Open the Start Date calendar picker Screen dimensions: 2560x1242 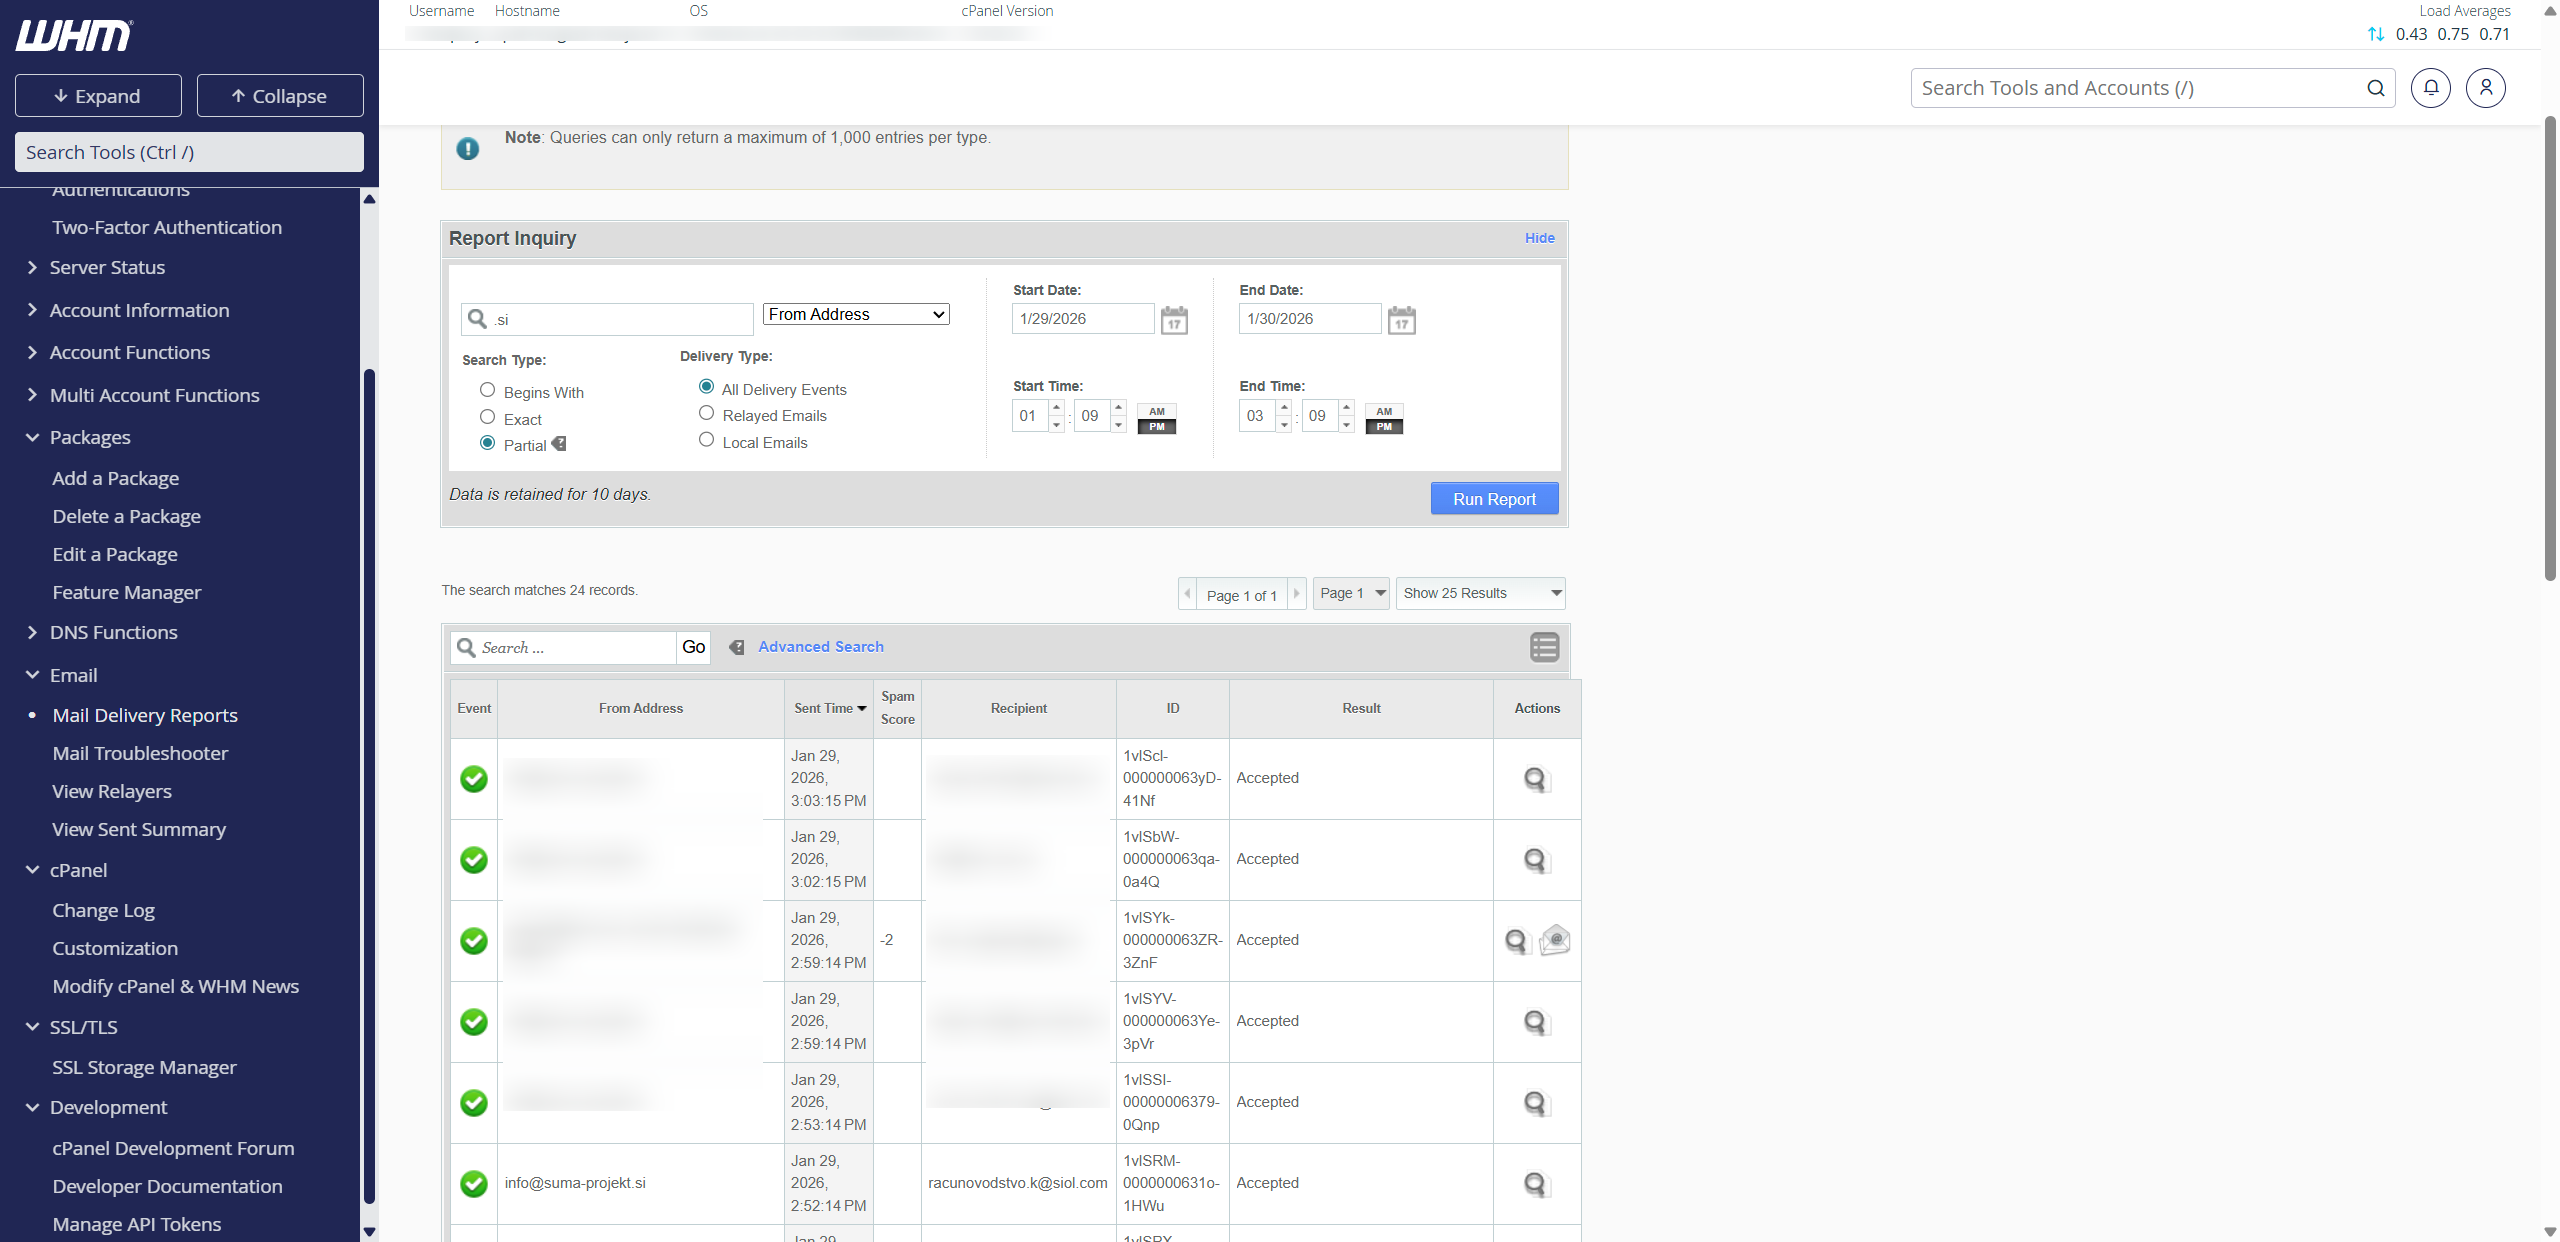(1174, 320)
